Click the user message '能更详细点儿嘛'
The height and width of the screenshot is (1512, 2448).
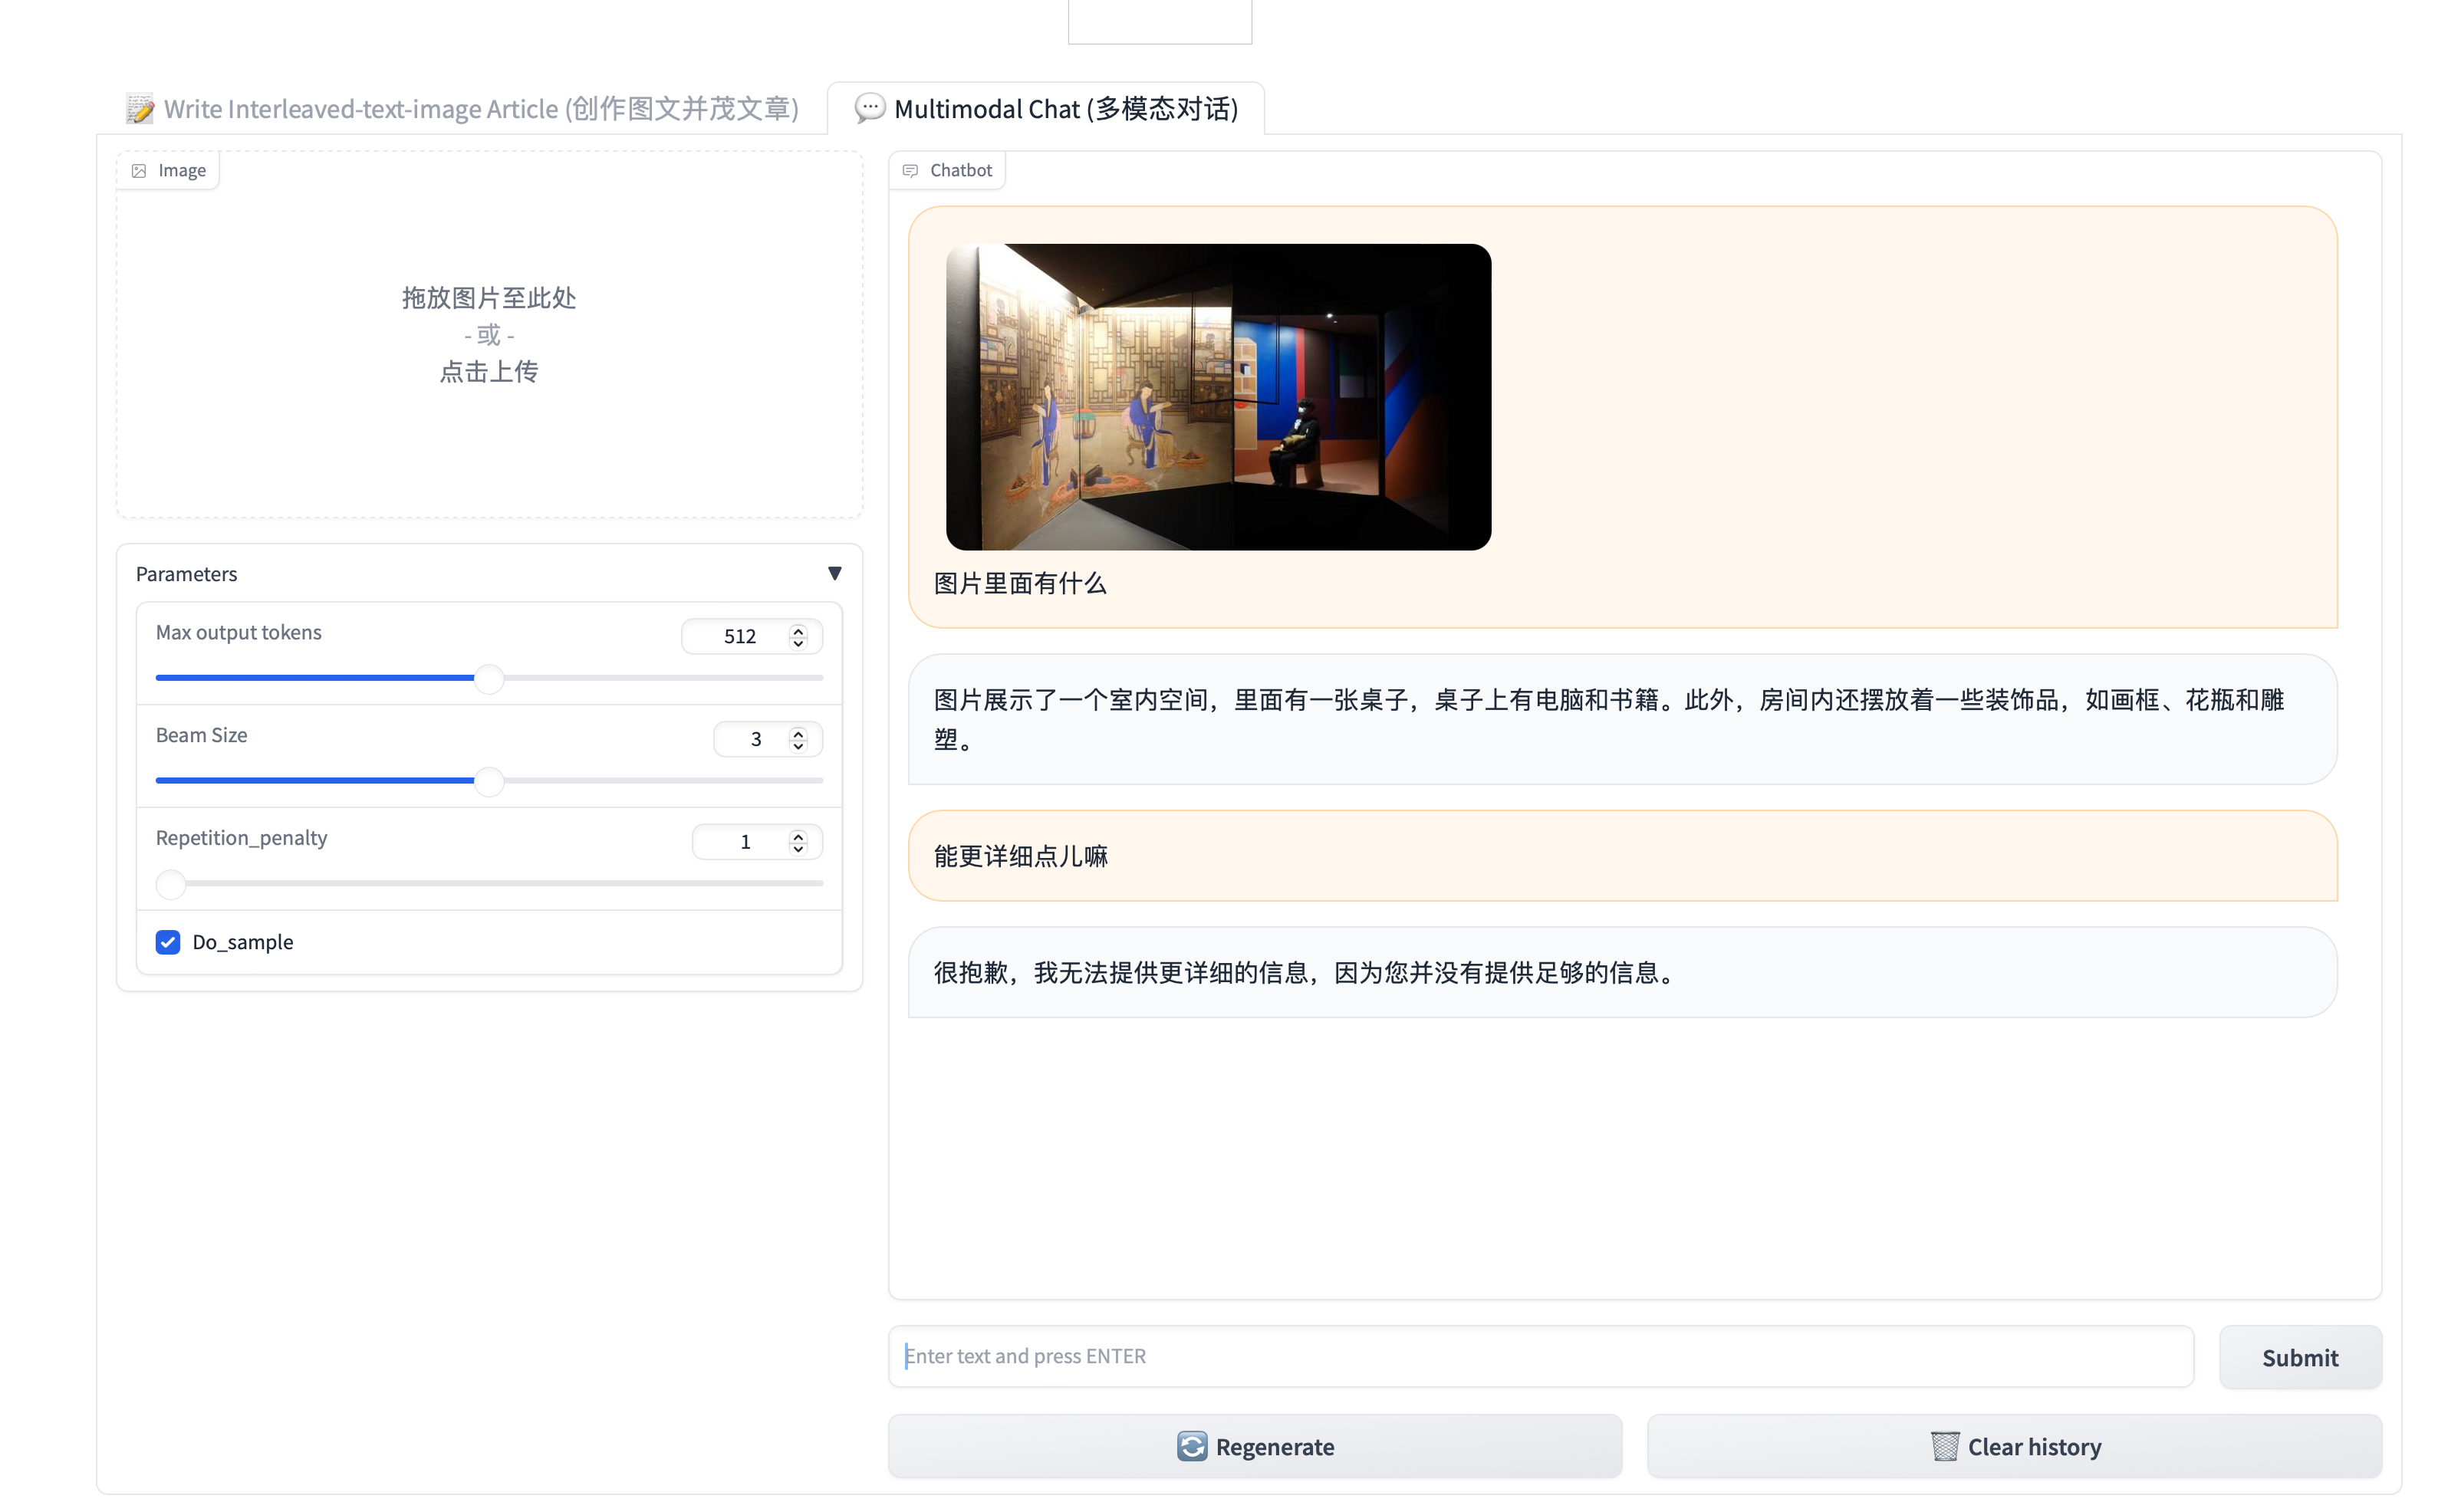tap(1020, 856)
